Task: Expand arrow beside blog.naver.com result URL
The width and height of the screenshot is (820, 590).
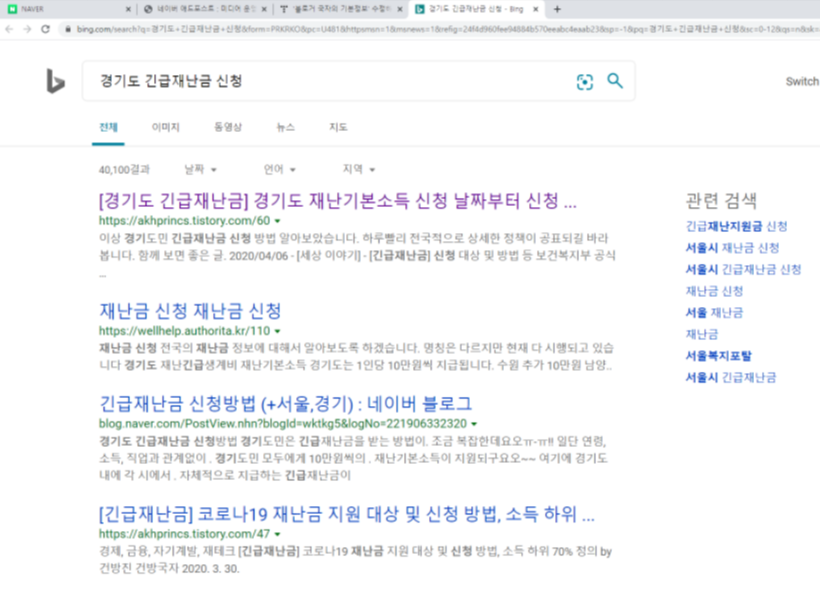Action: point(474,424)
